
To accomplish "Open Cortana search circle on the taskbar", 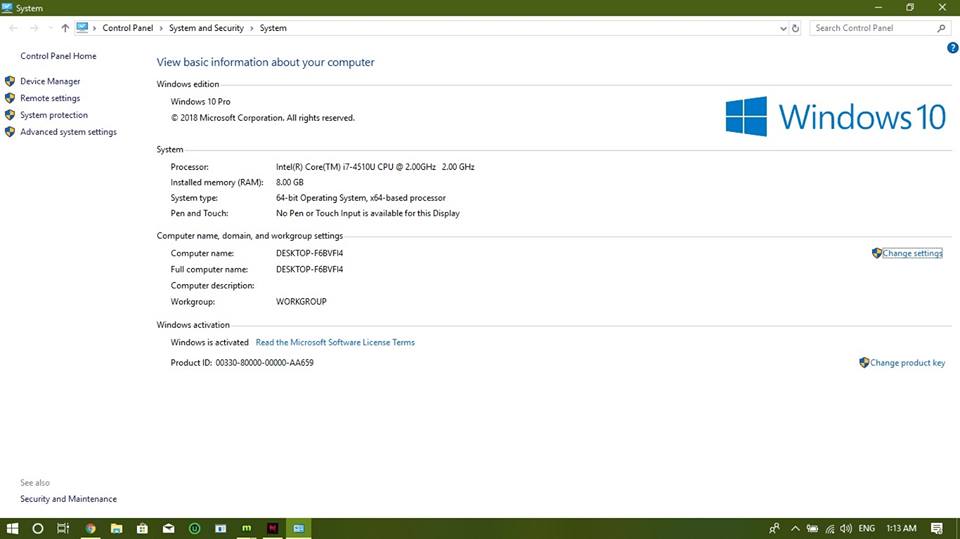I will pos(37,528).
